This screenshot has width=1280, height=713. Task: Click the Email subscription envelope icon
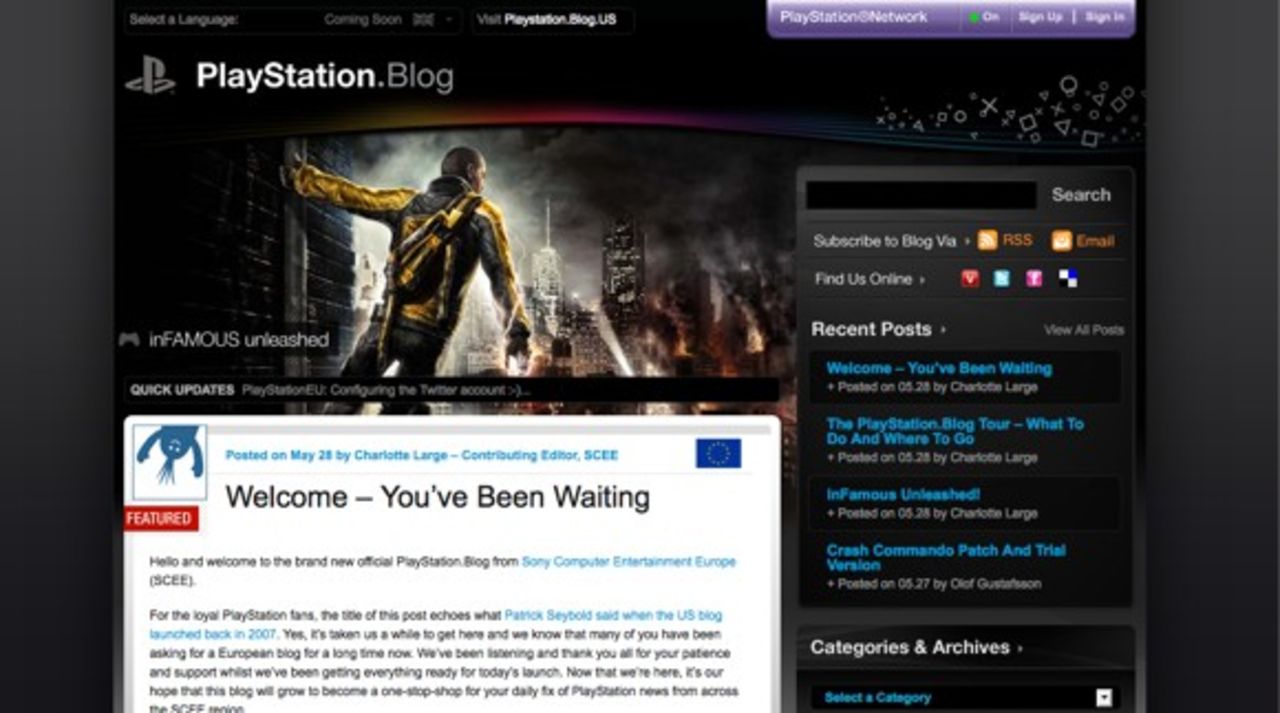1062,240
